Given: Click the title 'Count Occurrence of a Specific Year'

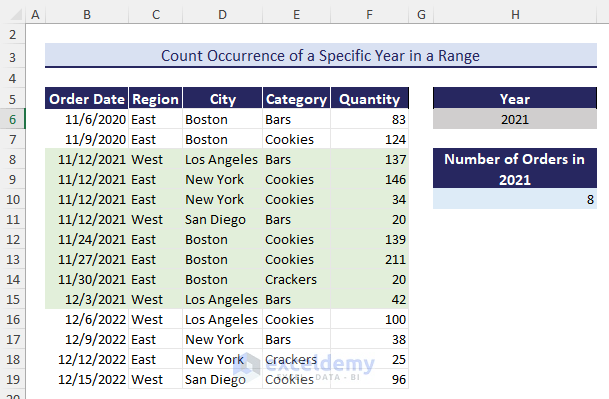Looking at the screenshot, I should (320, 55).
